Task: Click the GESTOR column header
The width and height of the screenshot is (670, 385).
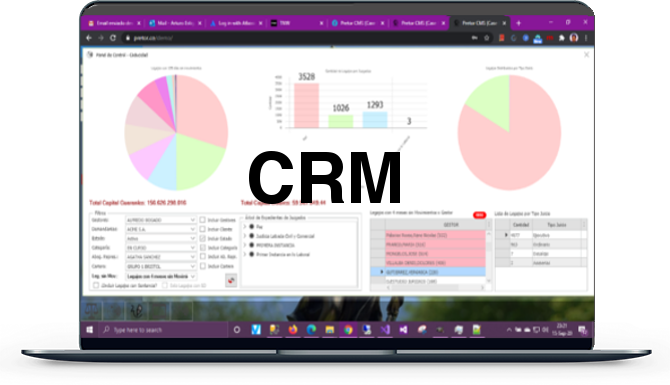Action: click(x=435, y=224)
